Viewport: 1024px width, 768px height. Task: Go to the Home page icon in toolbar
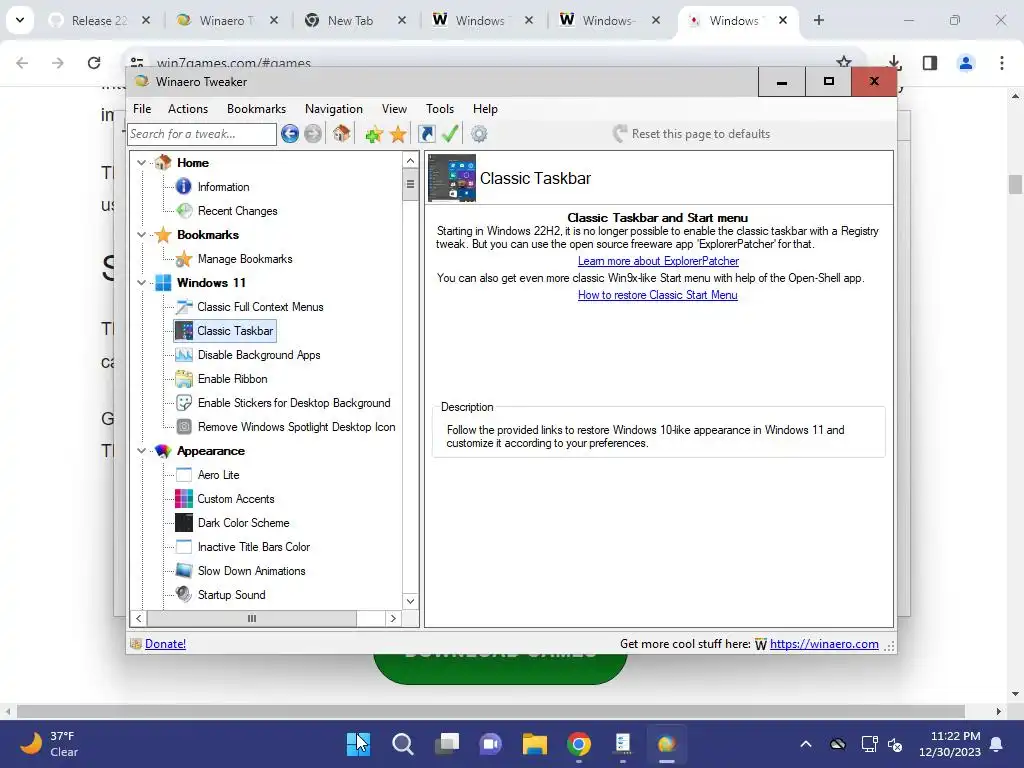[x=341, y=134]
